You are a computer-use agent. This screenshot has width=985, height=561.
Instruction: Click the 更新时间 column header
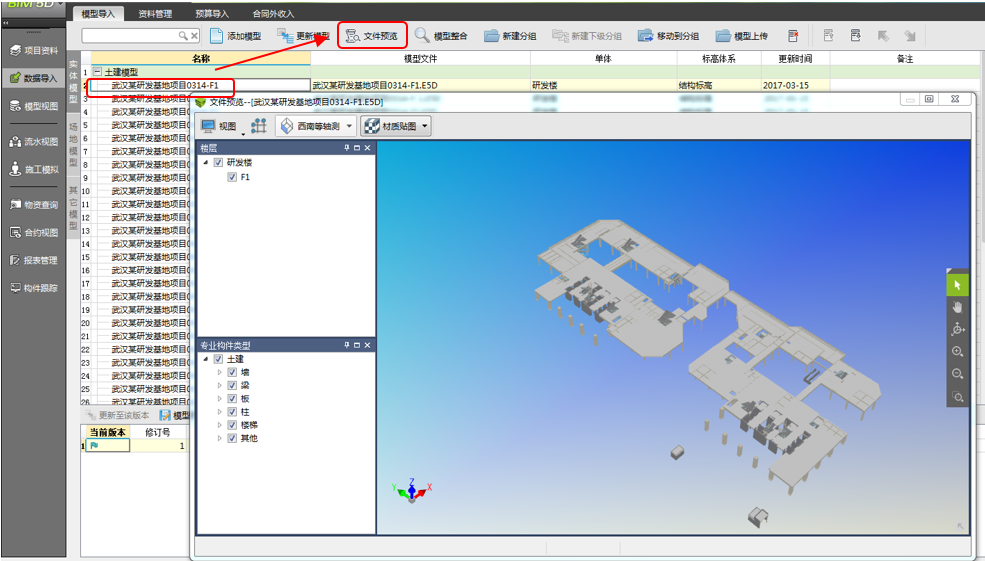pos(795,58)
